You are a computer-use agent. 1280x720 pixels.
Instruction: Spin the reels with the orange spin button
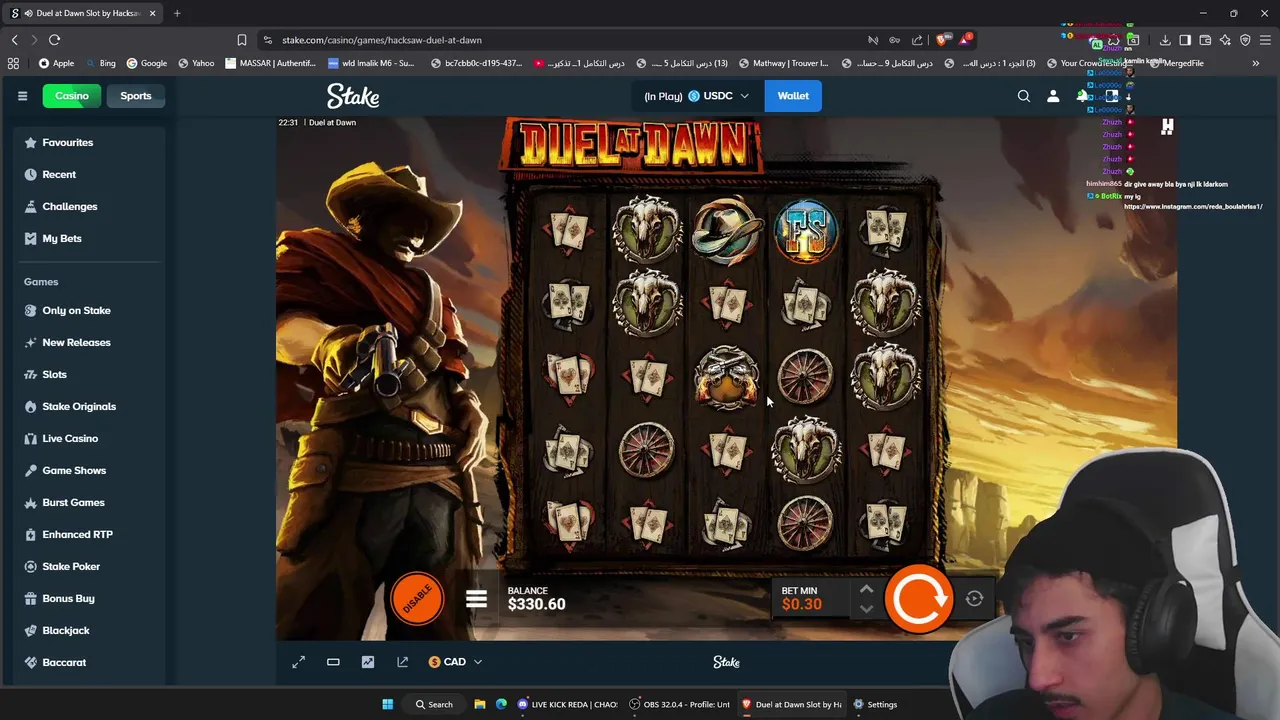(918, 599)
